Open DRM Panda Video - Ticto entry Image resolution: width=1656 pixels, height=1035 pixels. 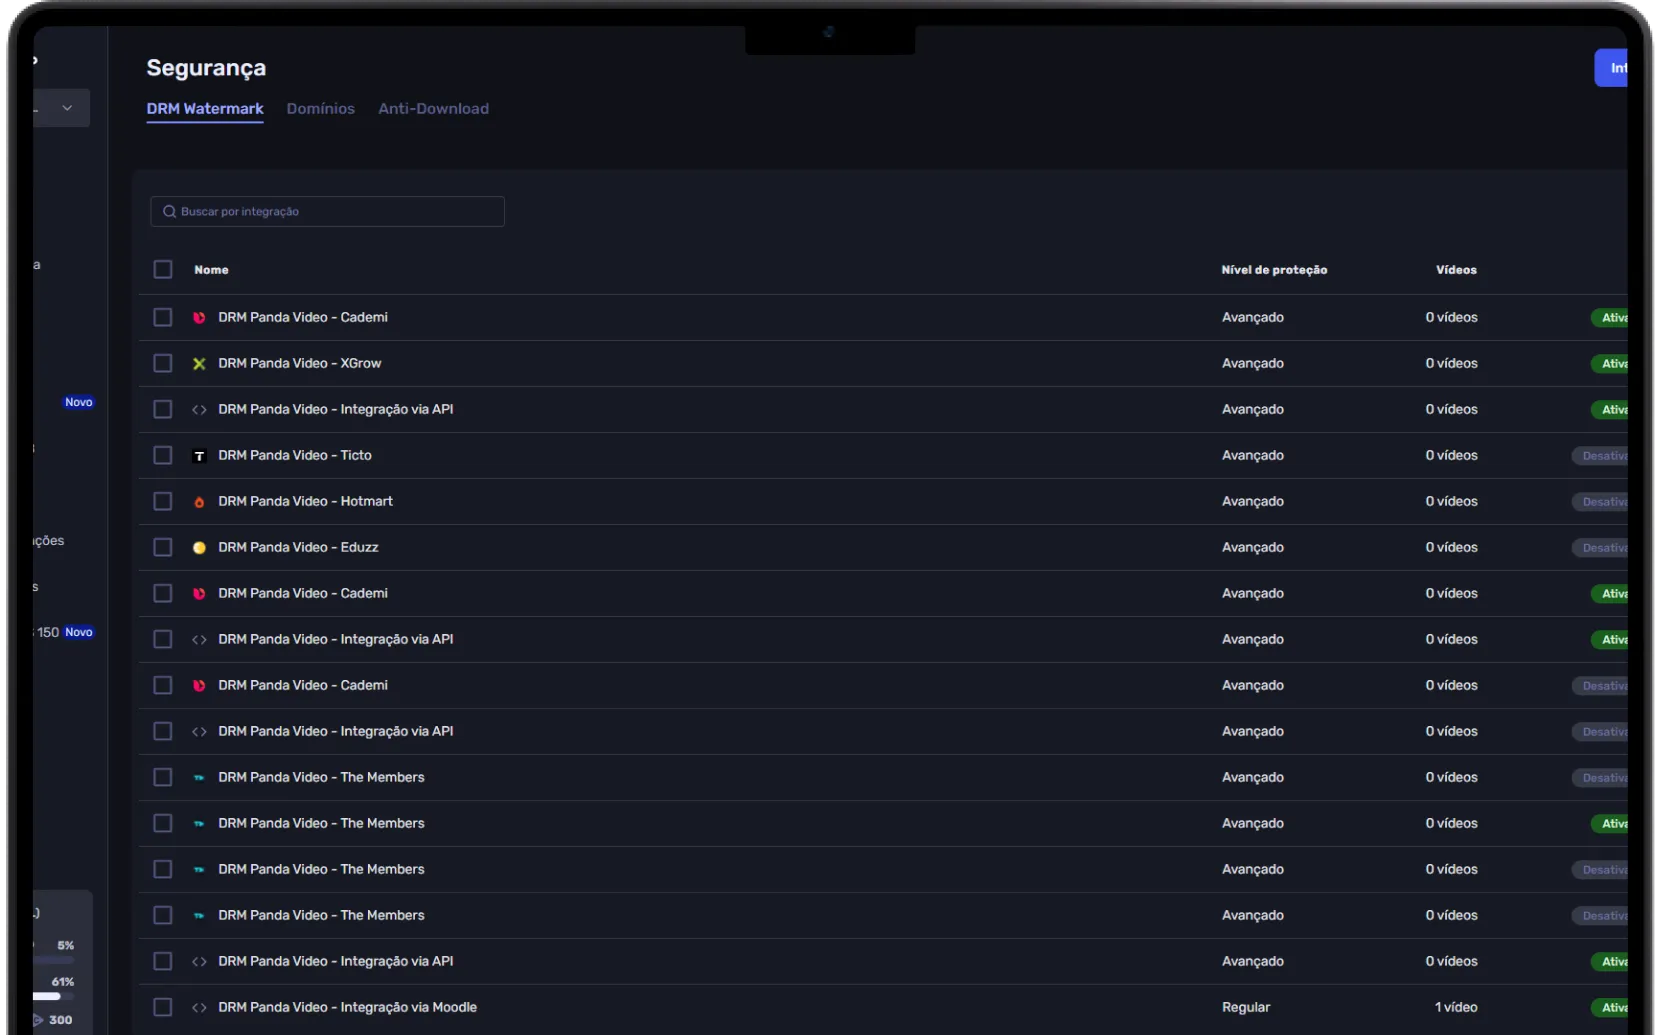coord(295,456)
